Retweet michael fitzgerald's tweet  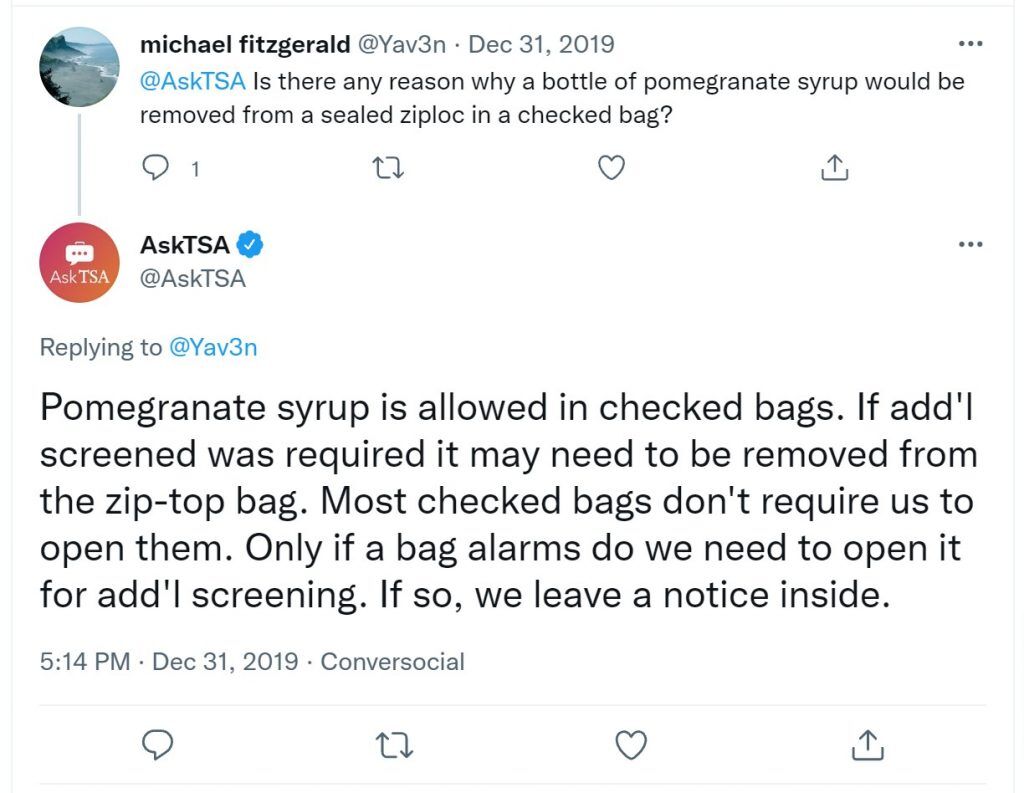(x=388, y=168)
